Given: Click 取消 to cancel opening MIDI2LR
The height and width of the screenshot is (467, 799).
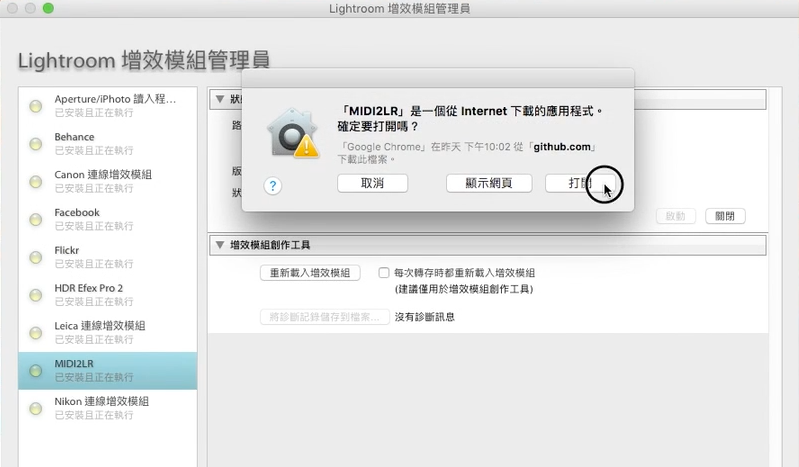Looking at the screenshot, I should click(x=372, y=183).
